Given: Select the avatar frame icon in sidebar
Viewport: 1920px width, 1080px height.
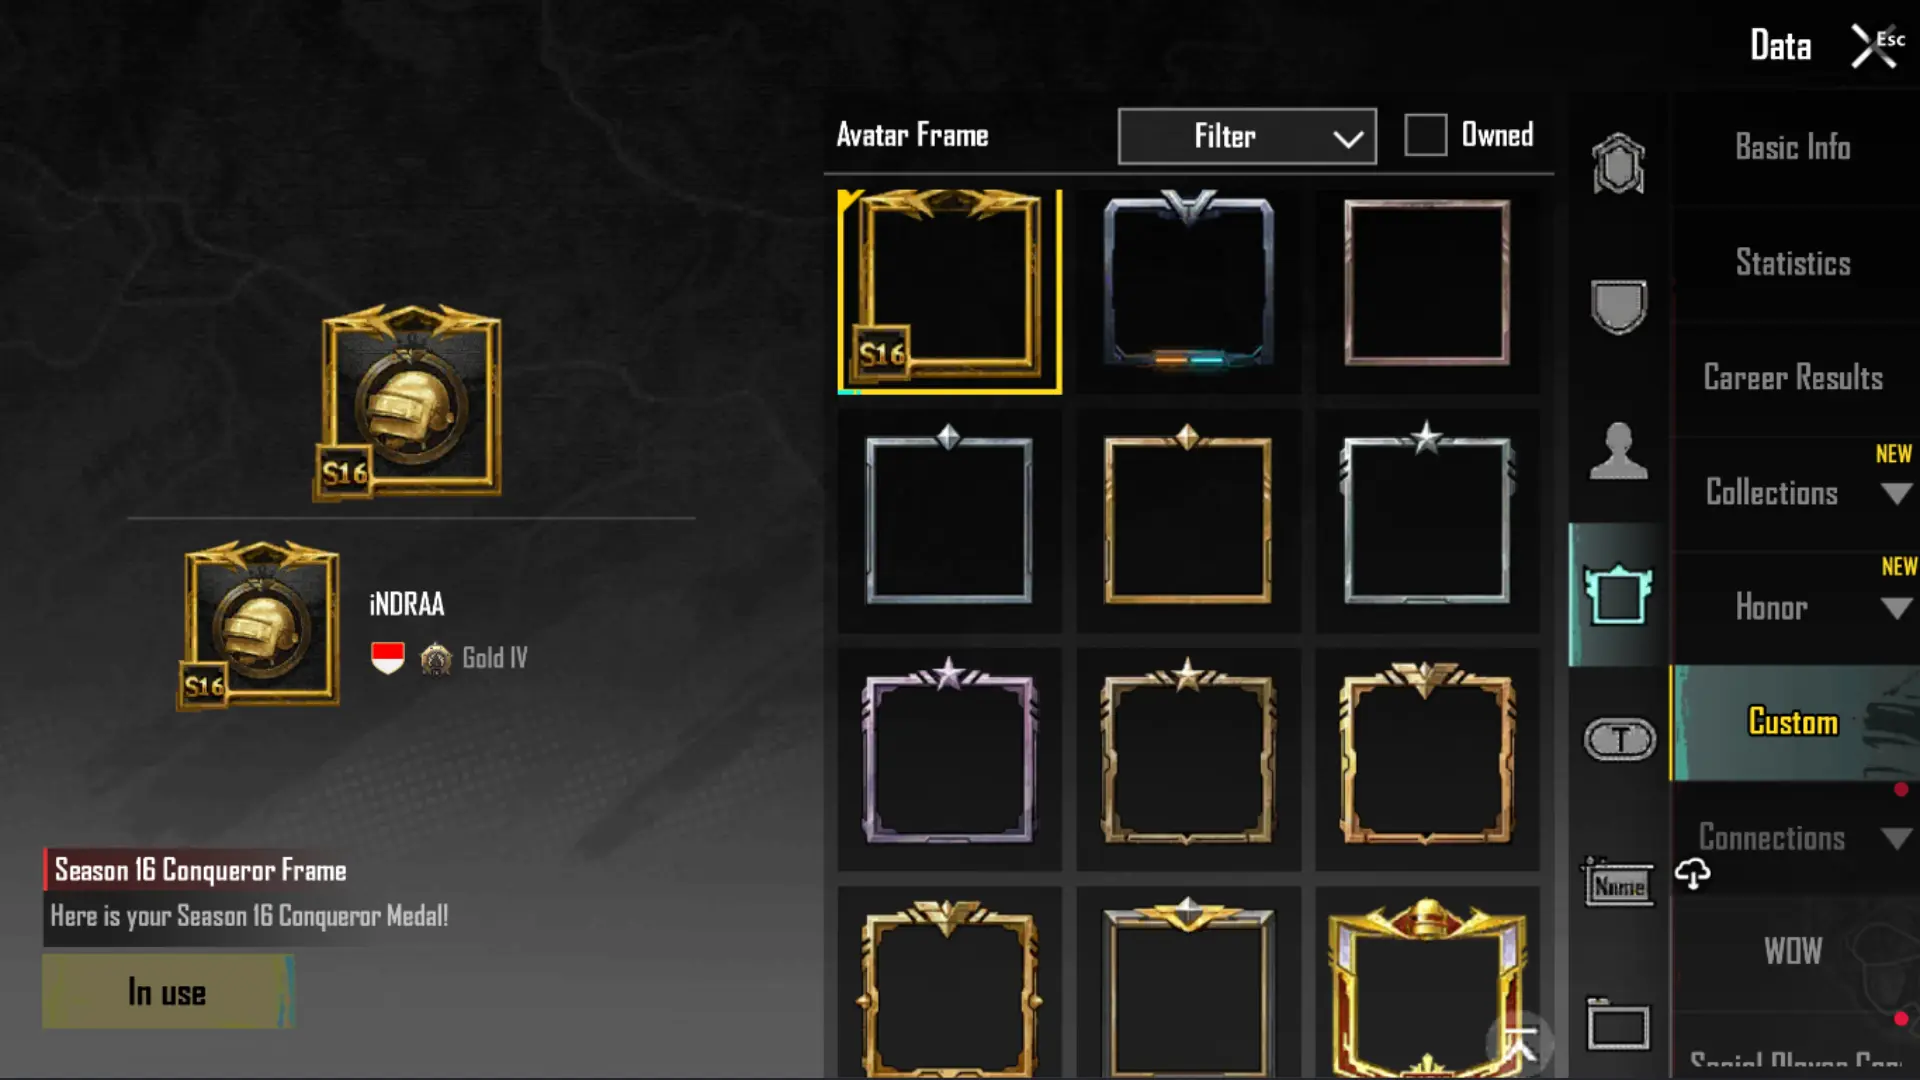Looking at the screenshot, I should click(x=1618, y=594).
